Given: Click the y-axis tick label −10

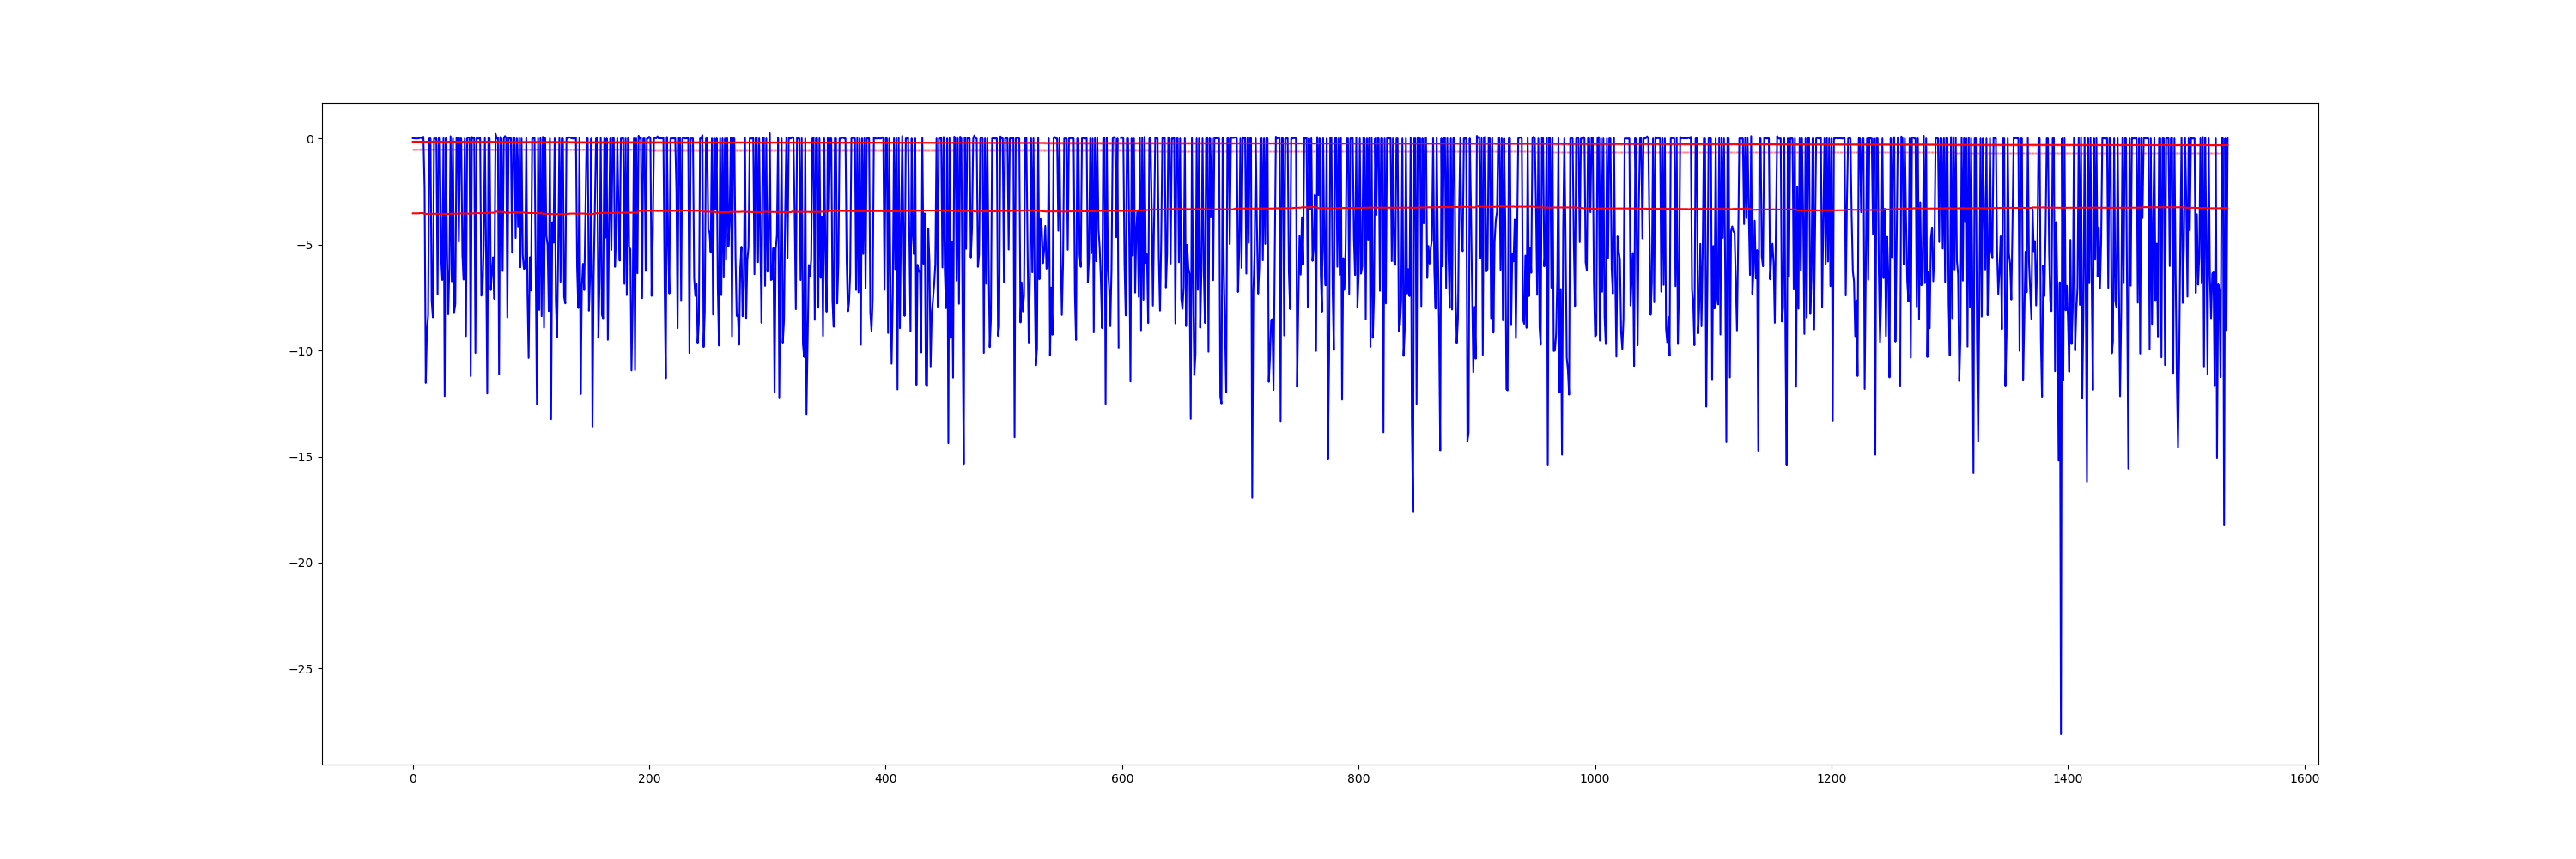Looking at the screenshot, I should 301,351.
